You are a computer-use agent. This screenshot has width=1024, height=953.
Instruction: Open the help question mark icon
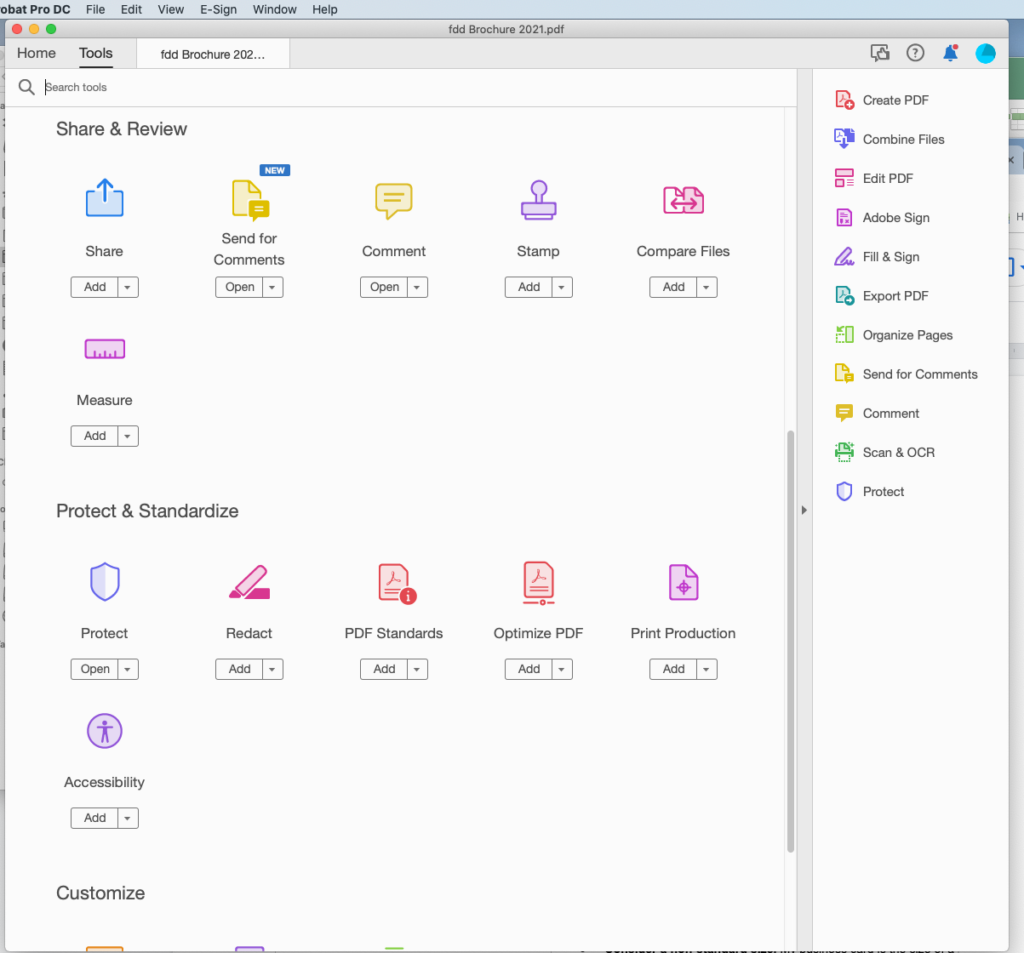point(915,53)
